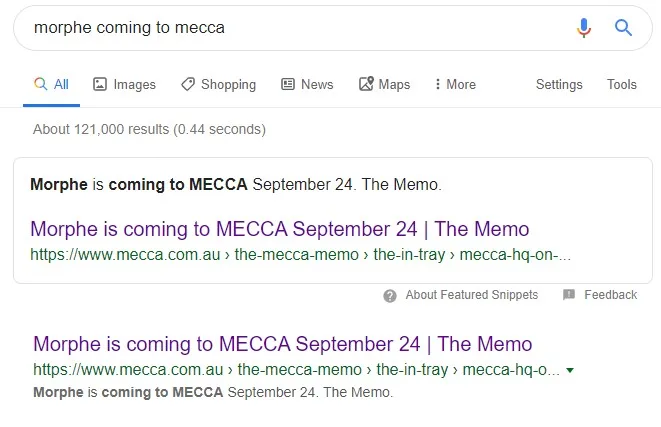Screen dimensions: 661x427
Task: Click the About Featured Snippets link
Action: [471, 295]
